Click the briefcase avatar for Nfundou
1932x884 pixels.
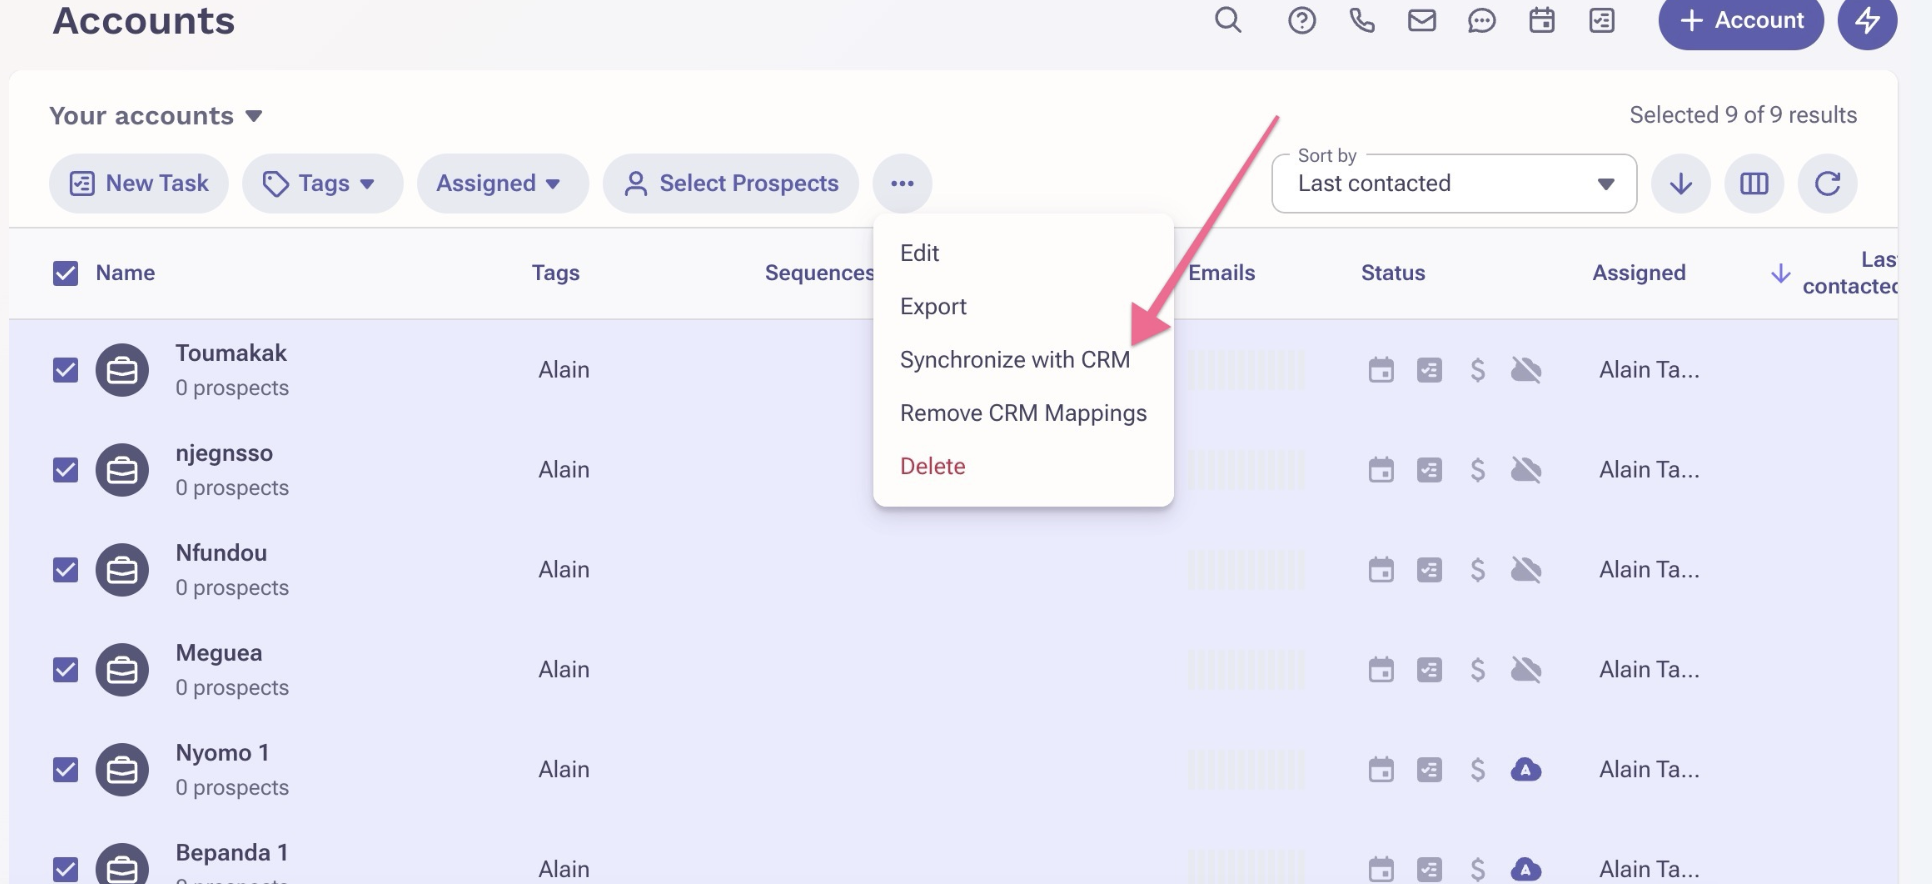point(122,570)
